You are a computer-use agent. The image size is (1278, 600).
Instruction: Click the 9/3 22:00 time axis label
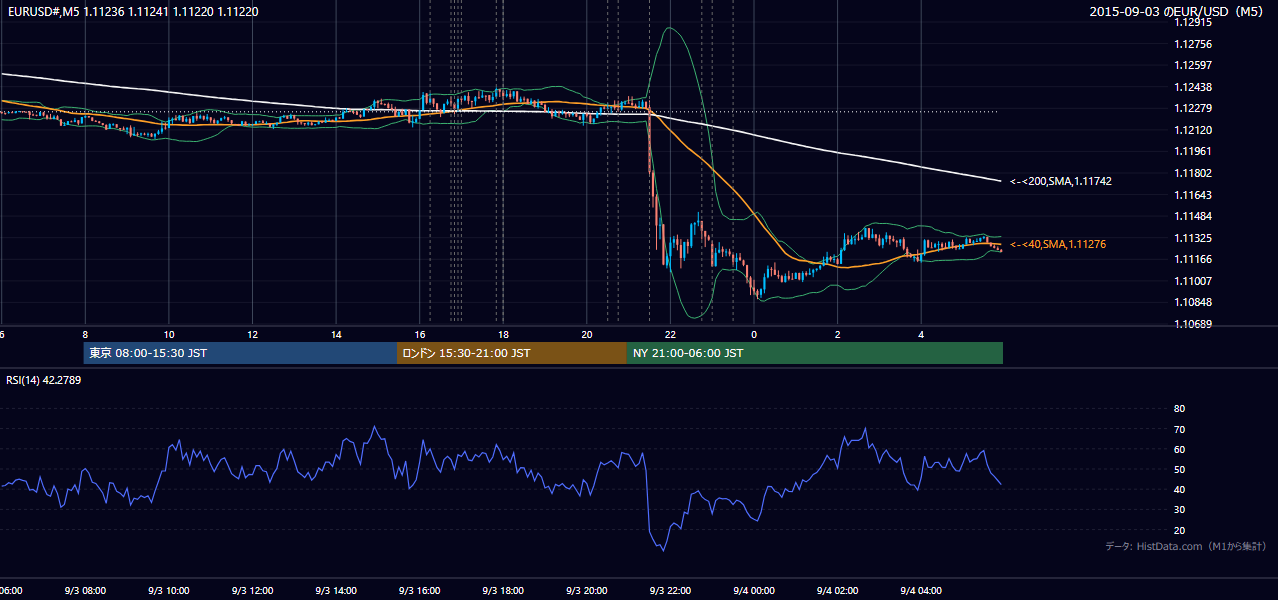coord(670,591)
